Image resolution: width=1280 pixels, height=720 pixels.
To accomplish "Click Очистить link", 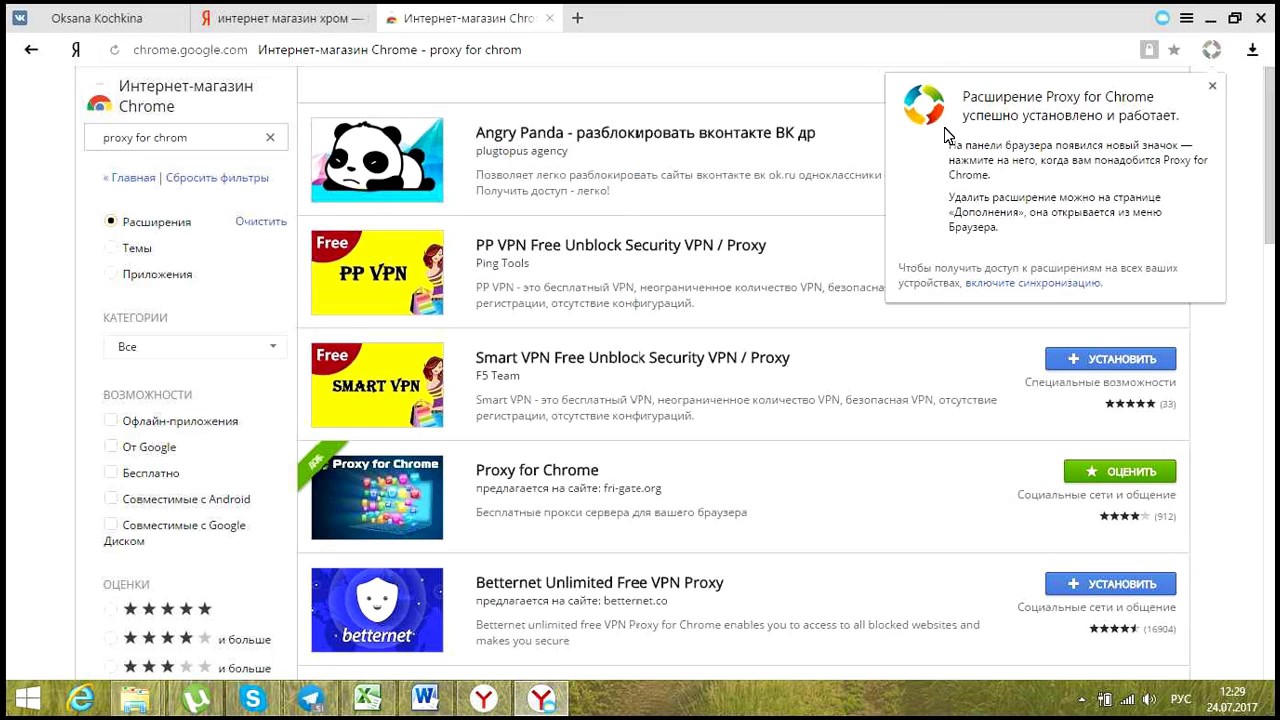I will [261, 221].
